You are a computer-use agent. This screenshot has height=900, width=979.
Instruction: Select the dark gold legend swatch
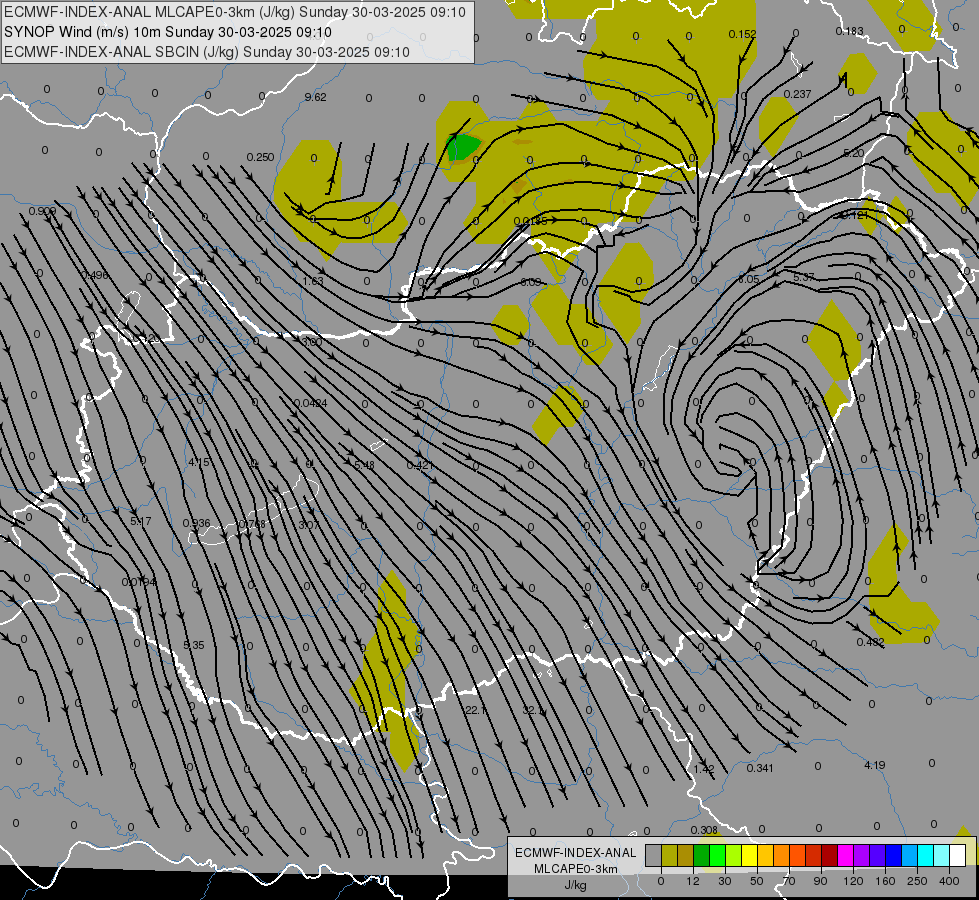tap(686, 855)
